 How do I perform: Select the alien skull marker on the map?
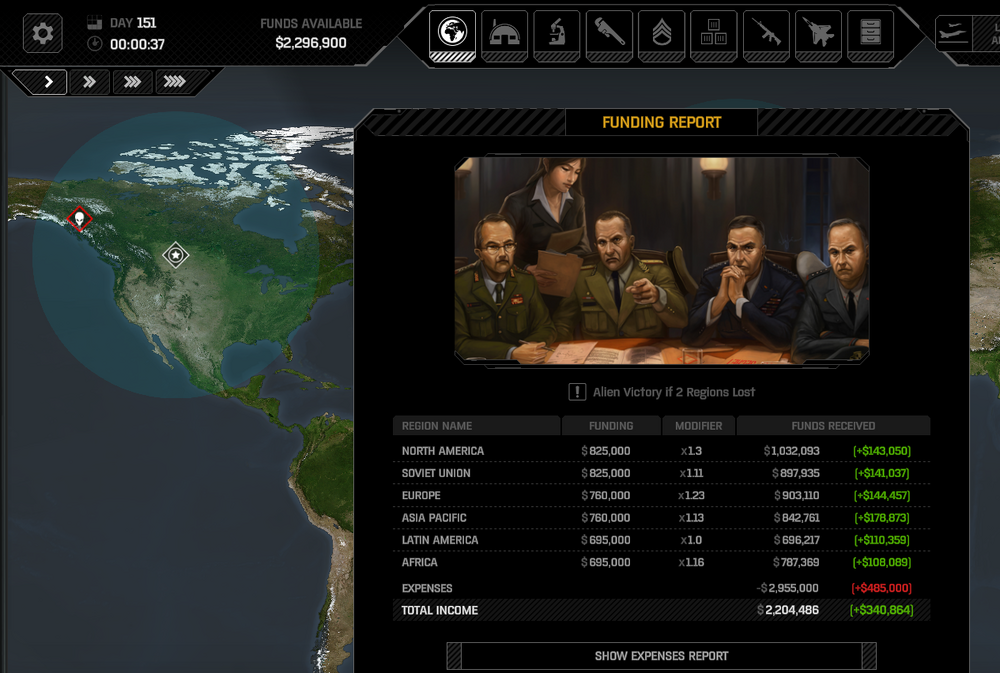pyautogui.click(x=80, y=219)
